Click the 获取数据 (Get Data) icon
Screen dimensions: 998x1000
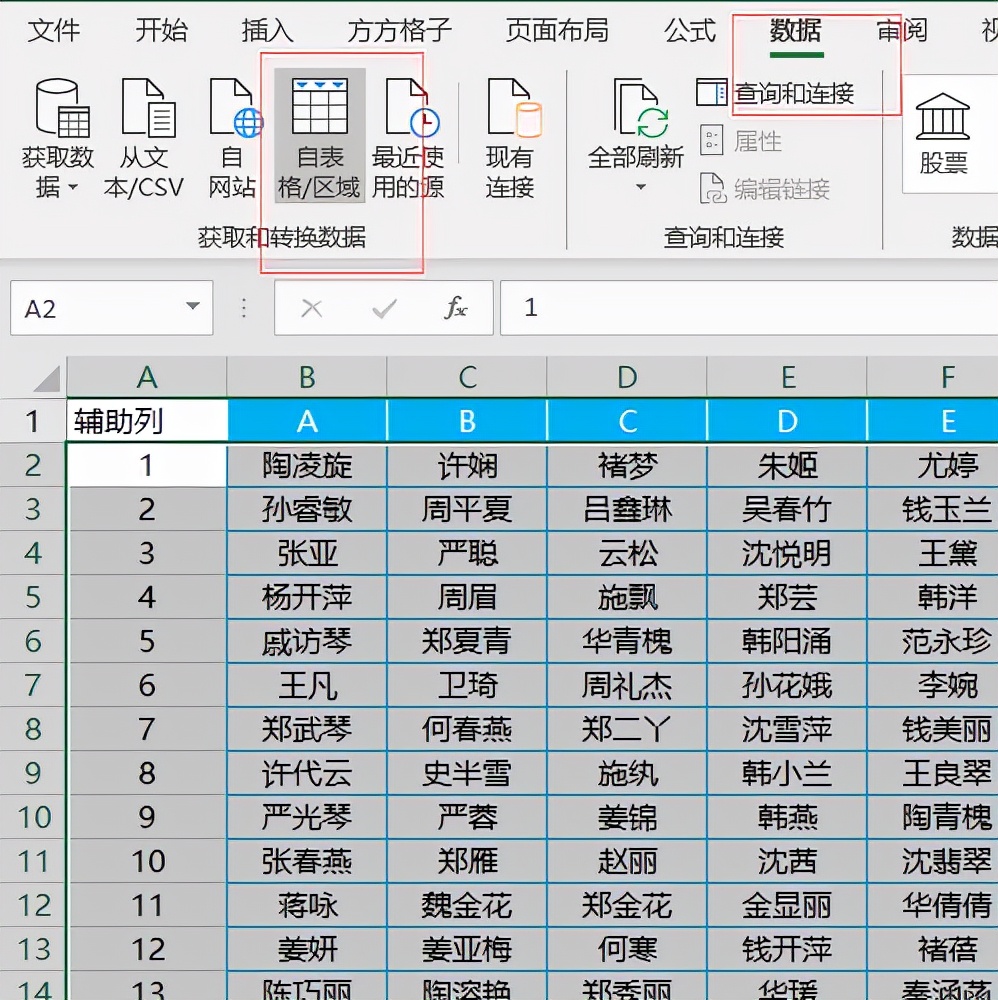pyautogui.click(x=62, y=107)
